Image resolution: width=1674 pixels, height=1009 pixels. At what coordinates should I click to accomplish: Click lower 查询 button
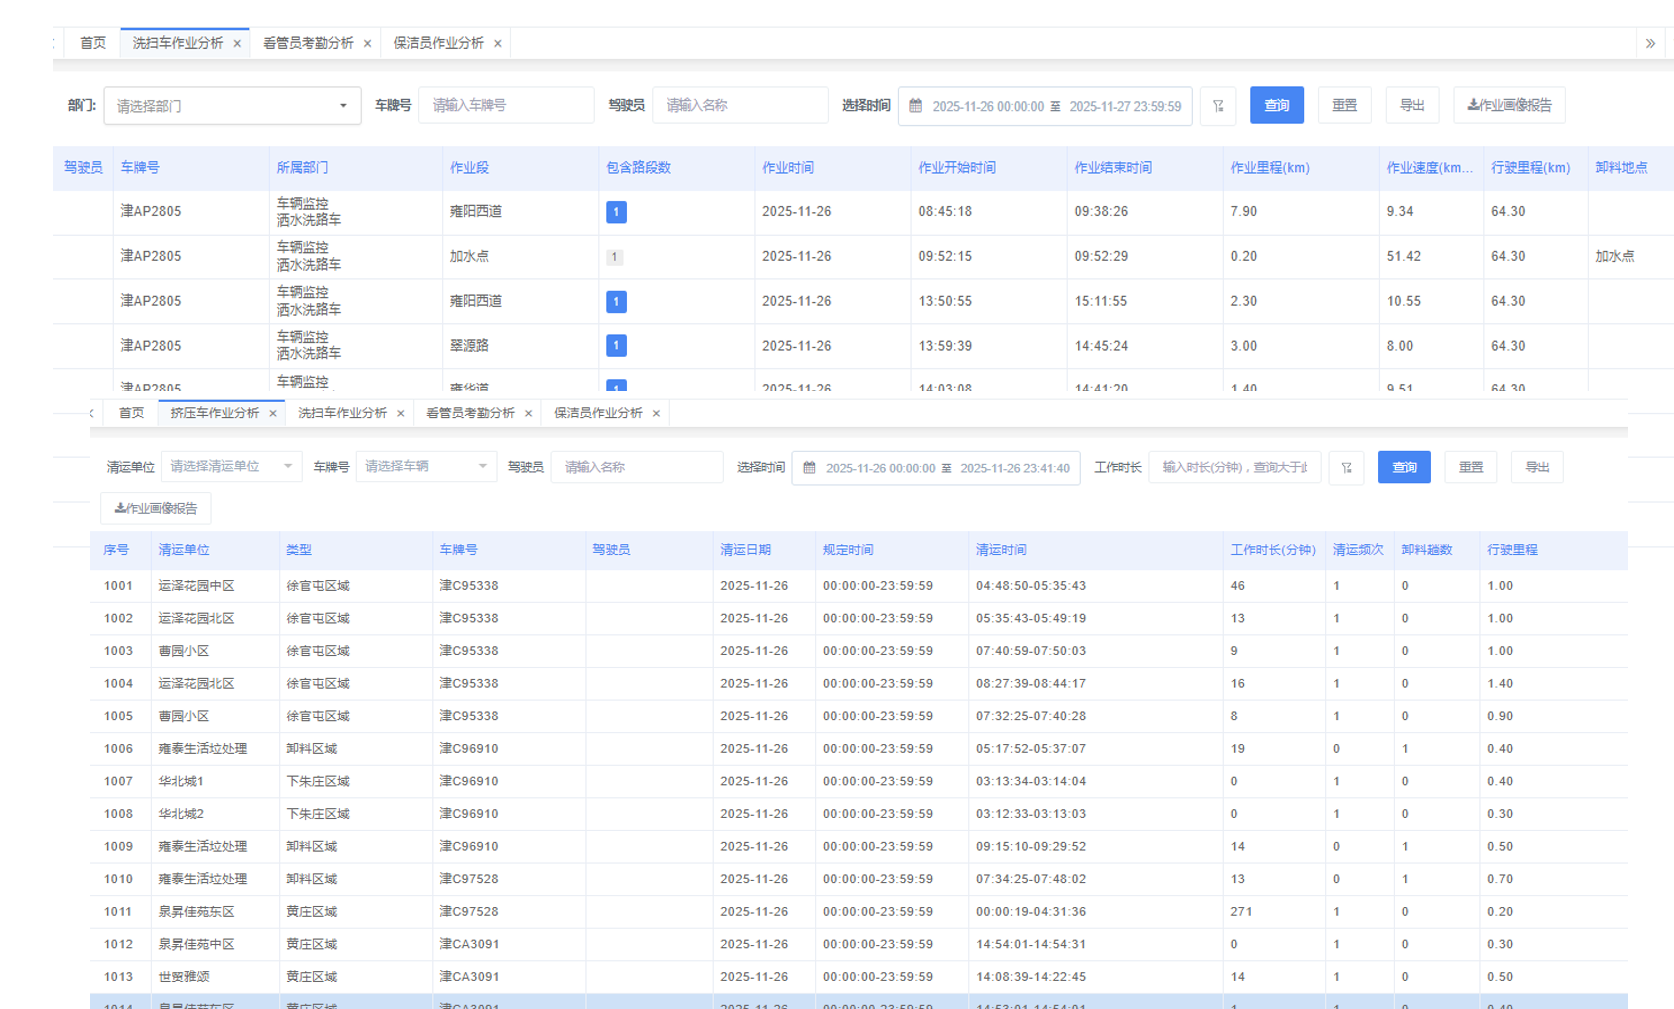click(x=1404, y=467)
